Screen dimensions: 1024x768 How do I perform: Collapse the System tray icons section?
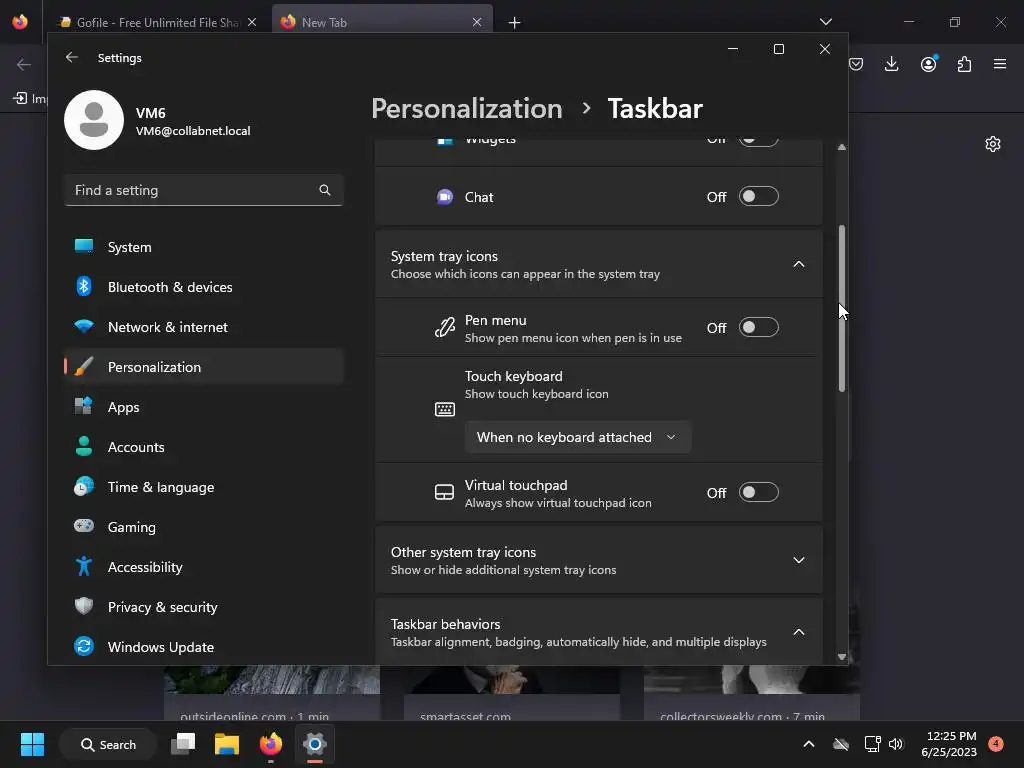click(x=799, y=264)
